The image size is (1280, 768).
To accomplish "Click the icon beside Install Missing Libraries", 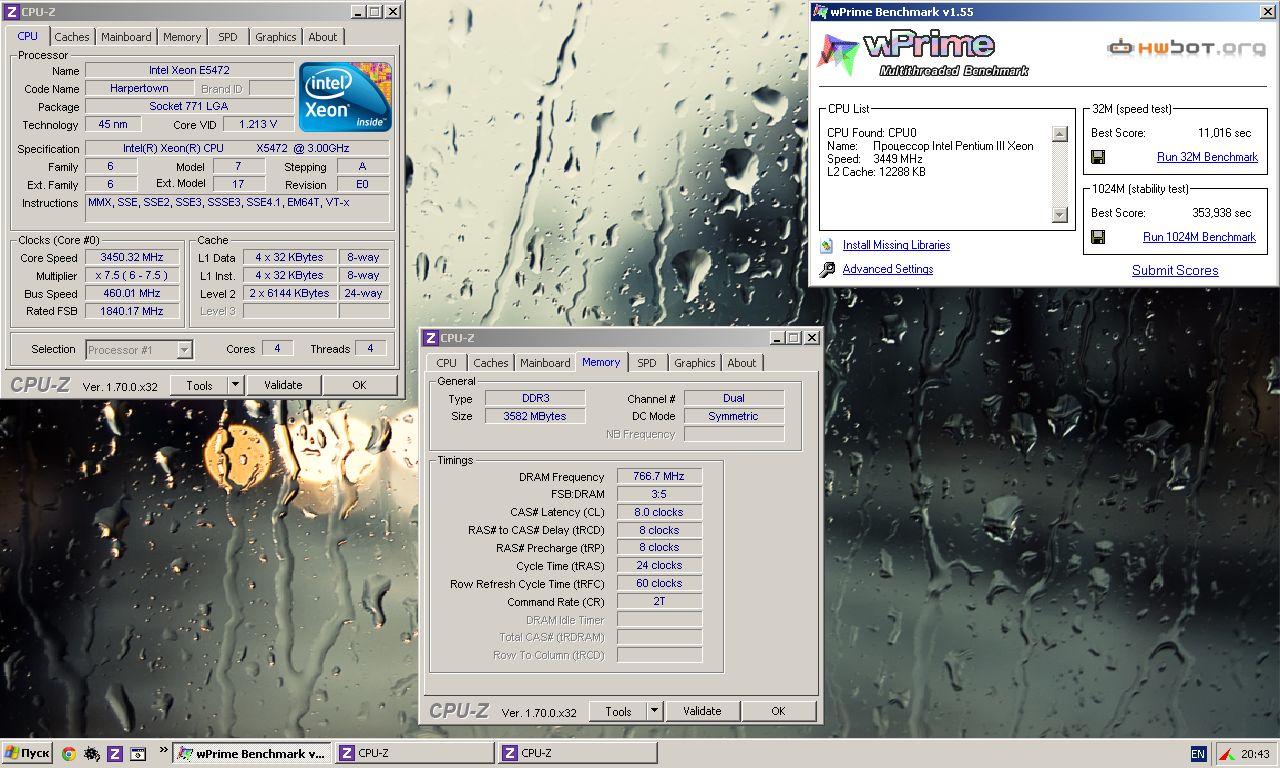I will click(x=826, y=245).
